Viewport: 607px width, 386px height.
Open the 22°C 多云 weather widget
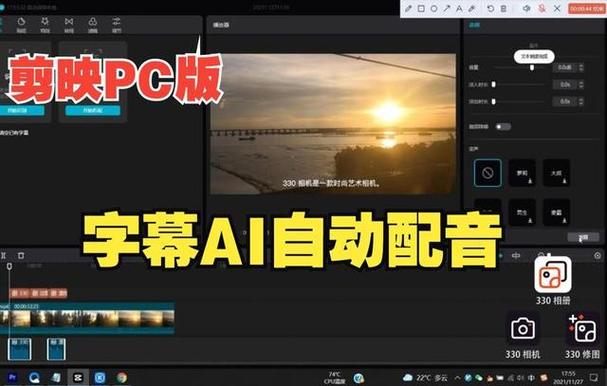(425, 377)
